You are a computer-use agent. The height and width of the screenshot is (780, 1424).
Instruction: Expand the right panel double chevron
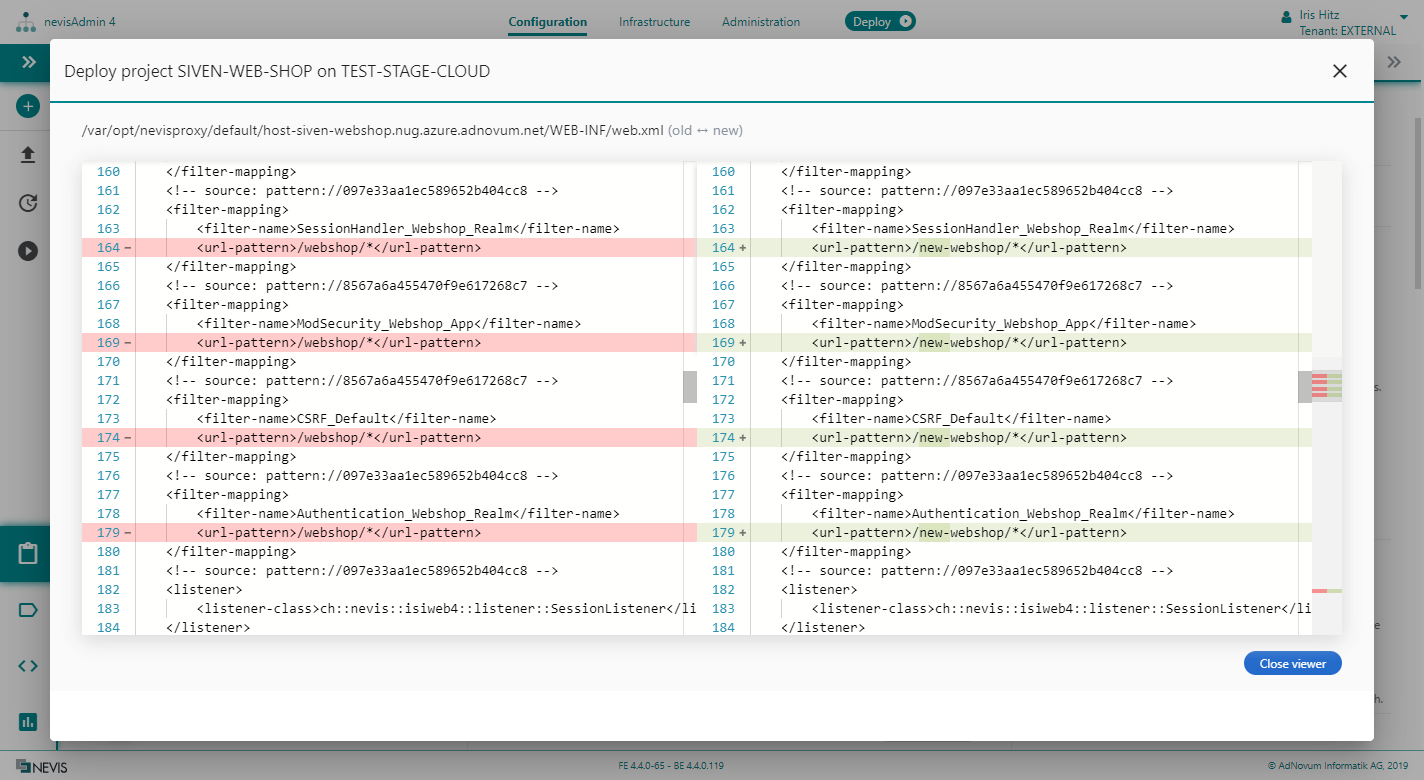[x=1394, y=62]
